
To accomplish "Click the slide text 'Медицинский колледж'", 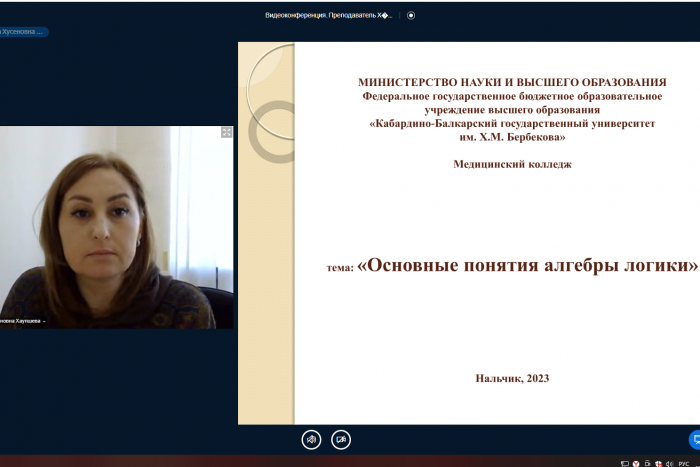I will tap(512, 164).
